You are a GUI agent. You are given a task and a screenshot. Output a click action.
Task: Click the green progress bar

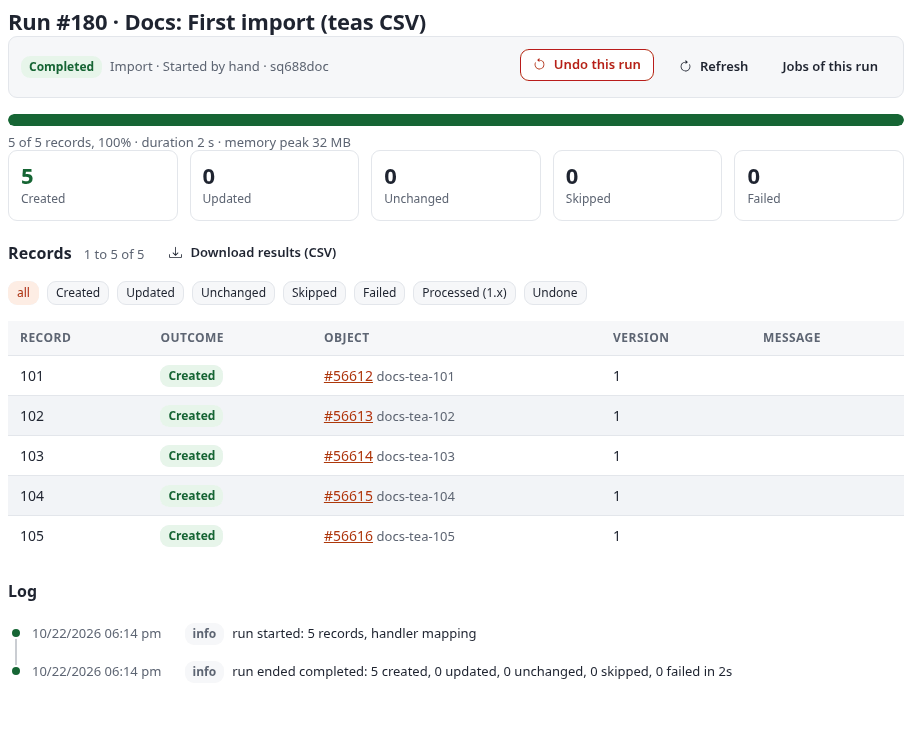456,120
